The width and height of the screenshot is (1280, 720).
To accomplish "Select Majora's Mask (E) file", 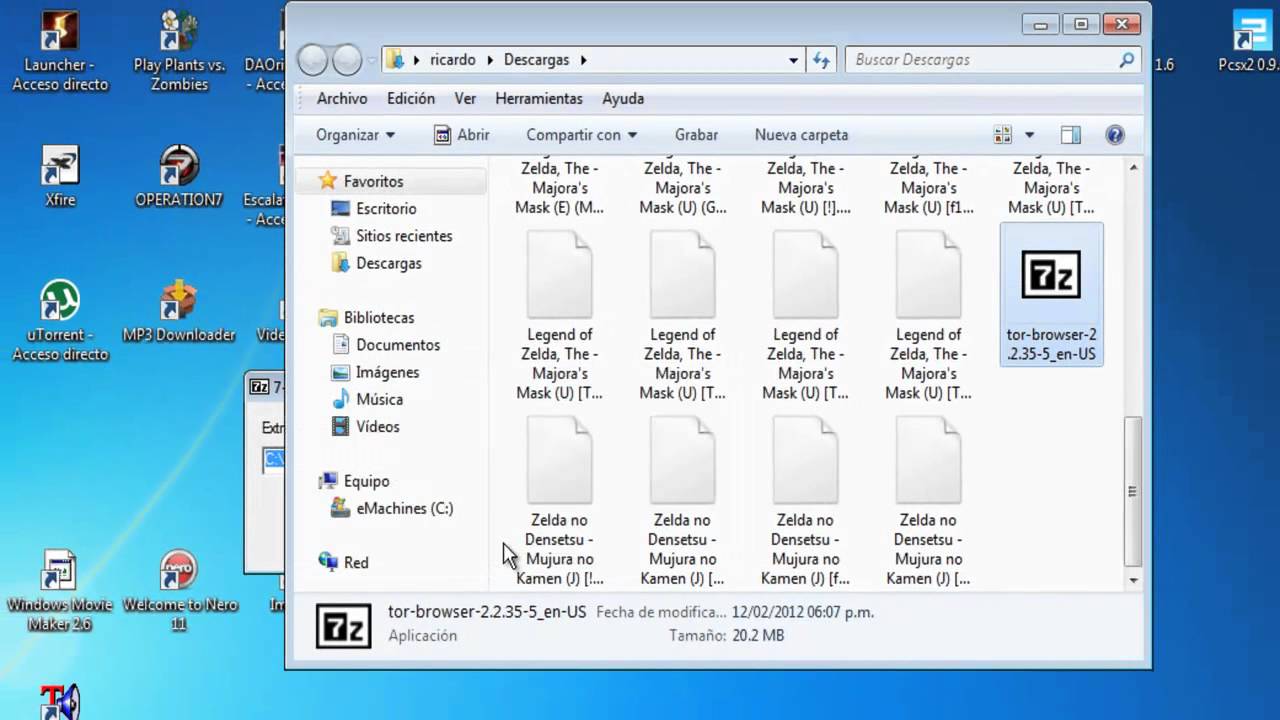I will (560, 188).
